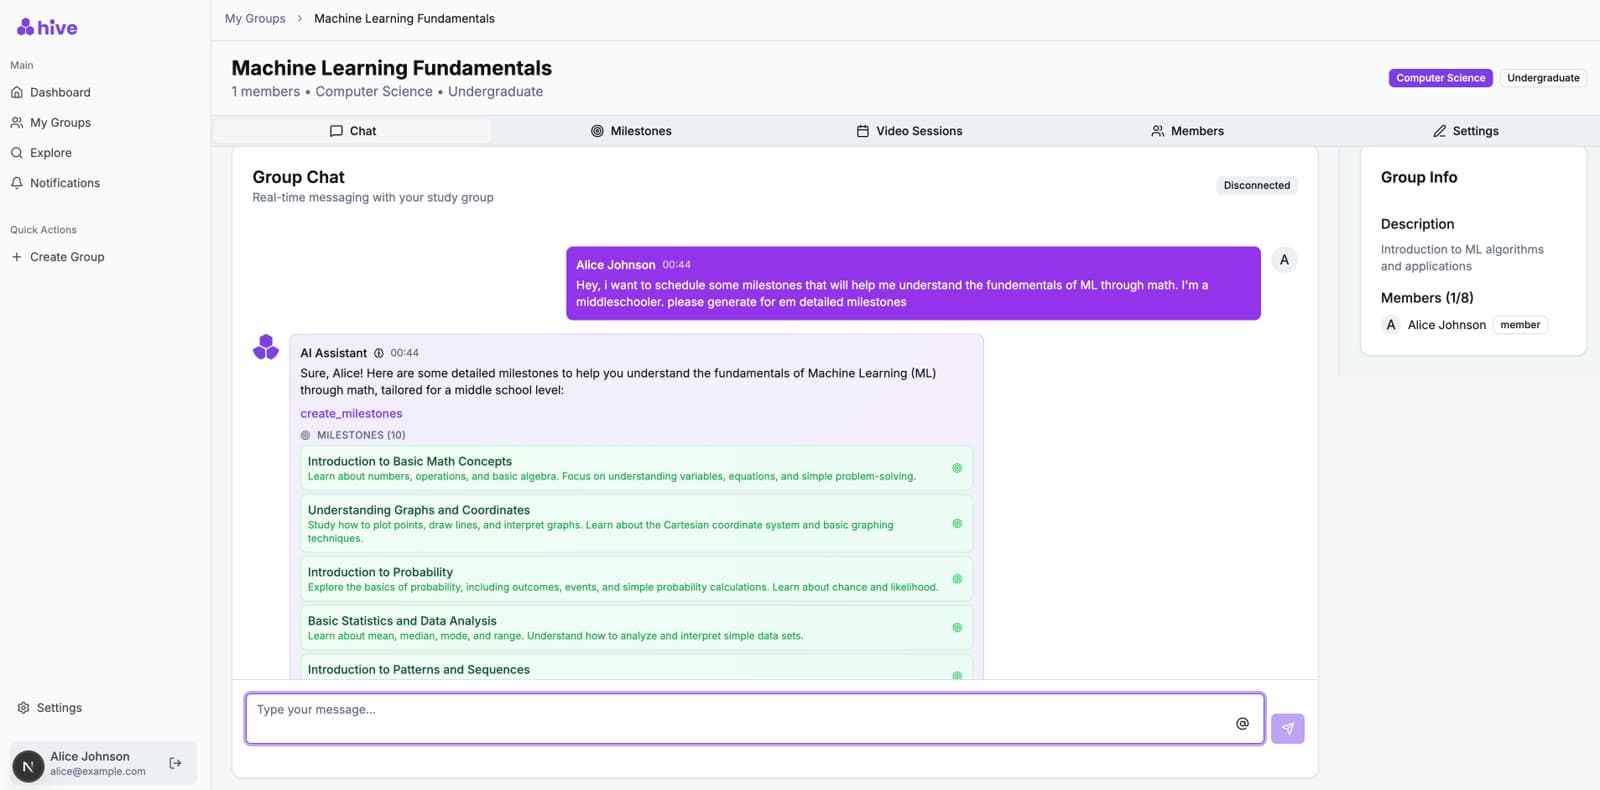Click the AI Assistant hive avatar

coord(266,347)
